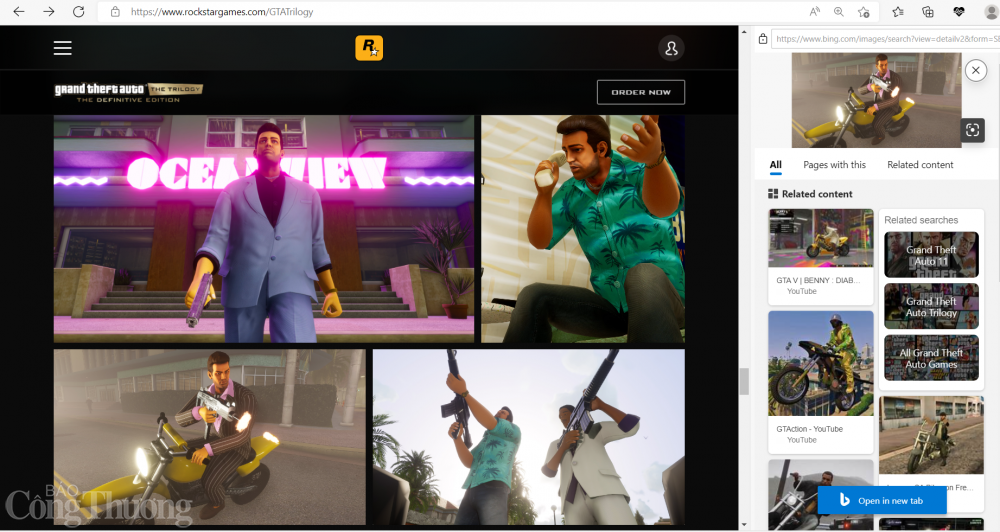
Task: Go back using the browser back arrow
Action: click(x=19, y=12)
